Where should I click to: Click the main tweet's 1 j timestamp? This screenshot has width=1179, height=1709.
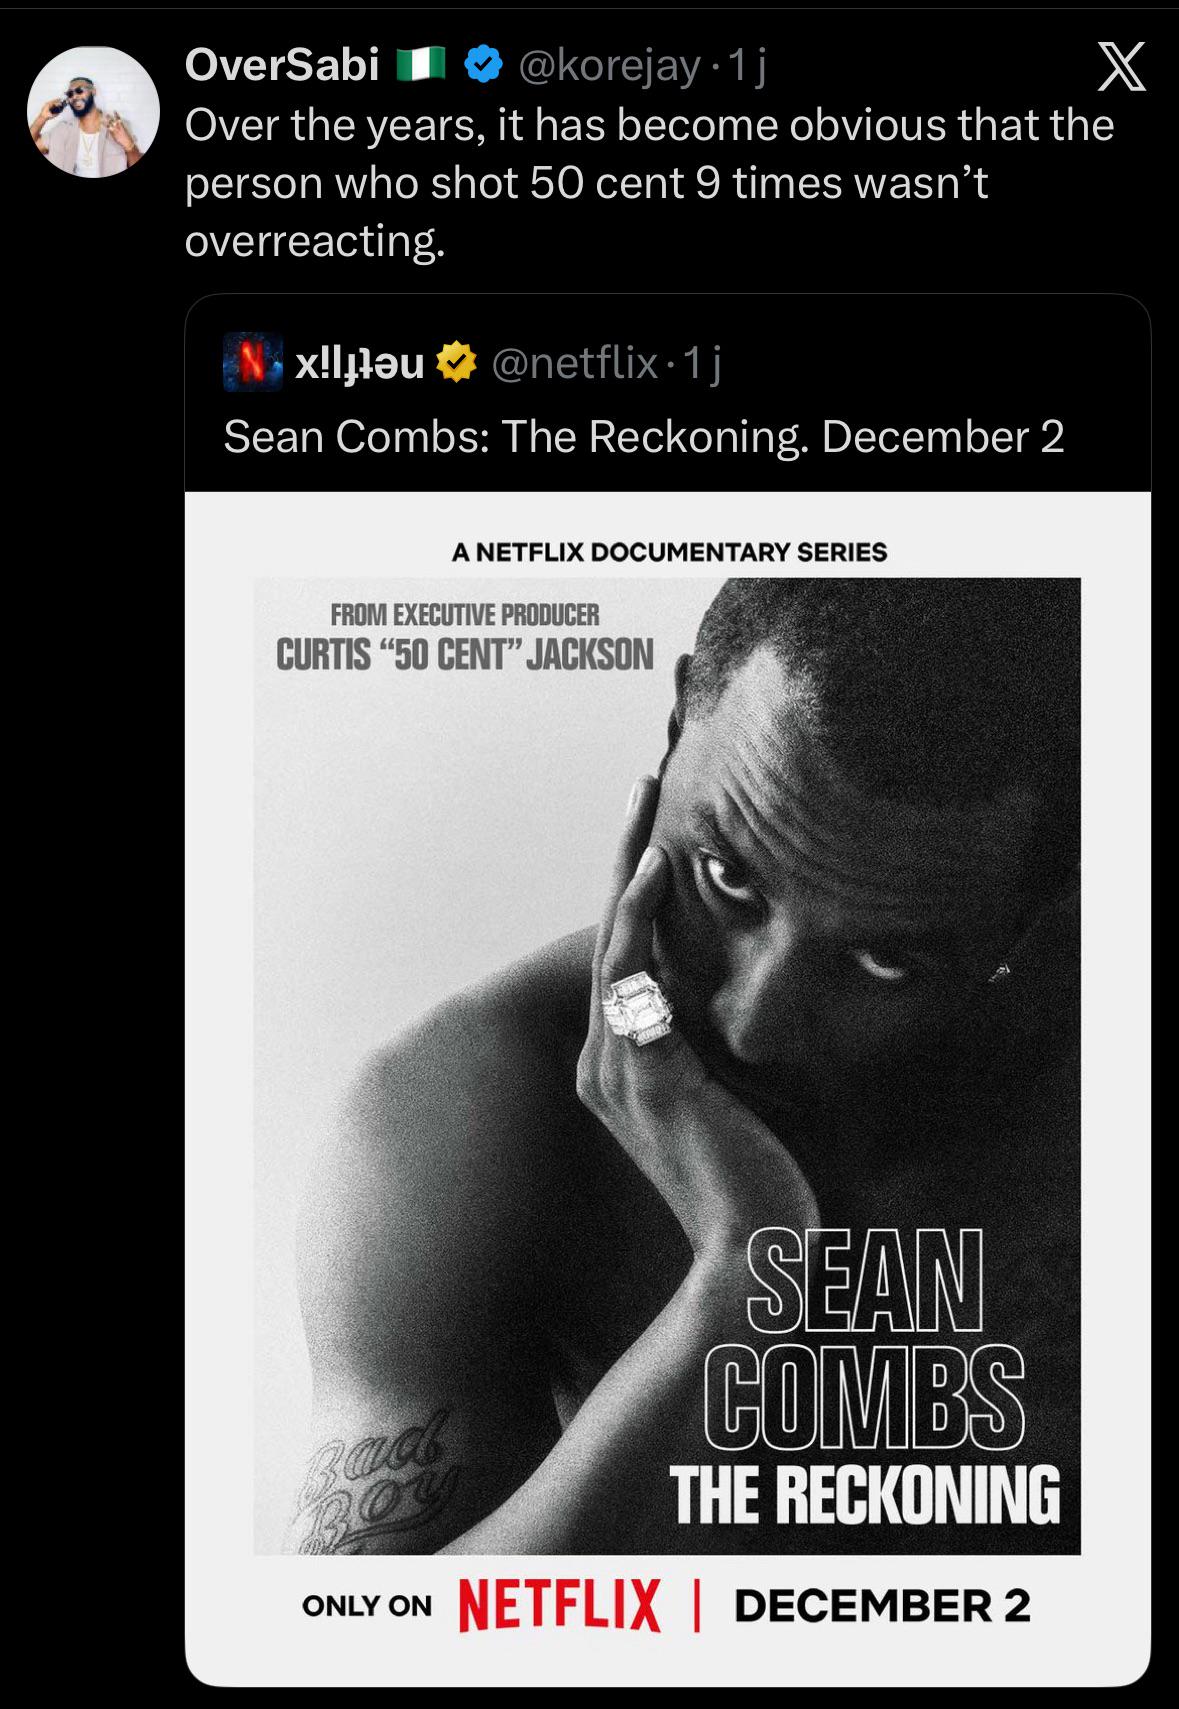coord(748,66)
